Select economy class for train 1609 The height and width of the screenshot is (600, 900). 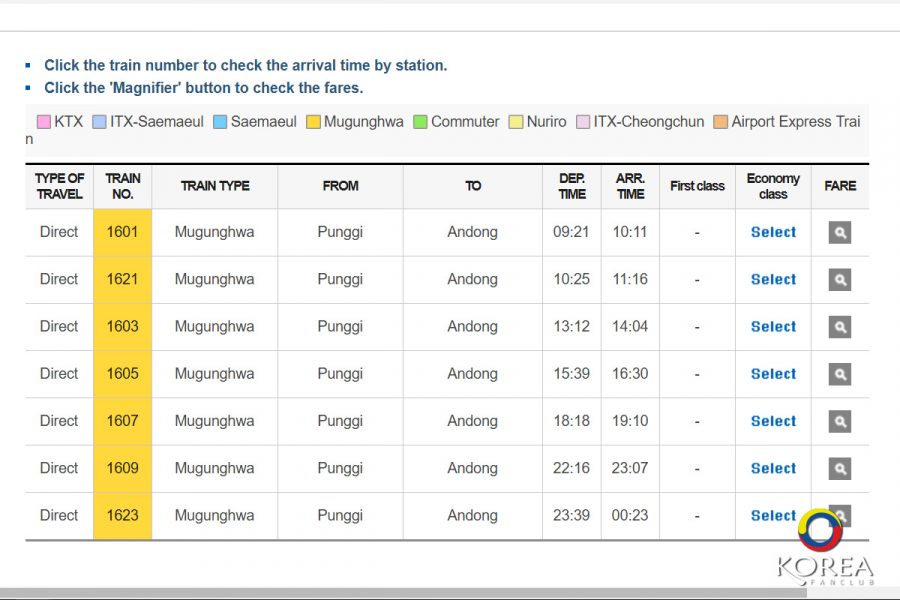773,468
